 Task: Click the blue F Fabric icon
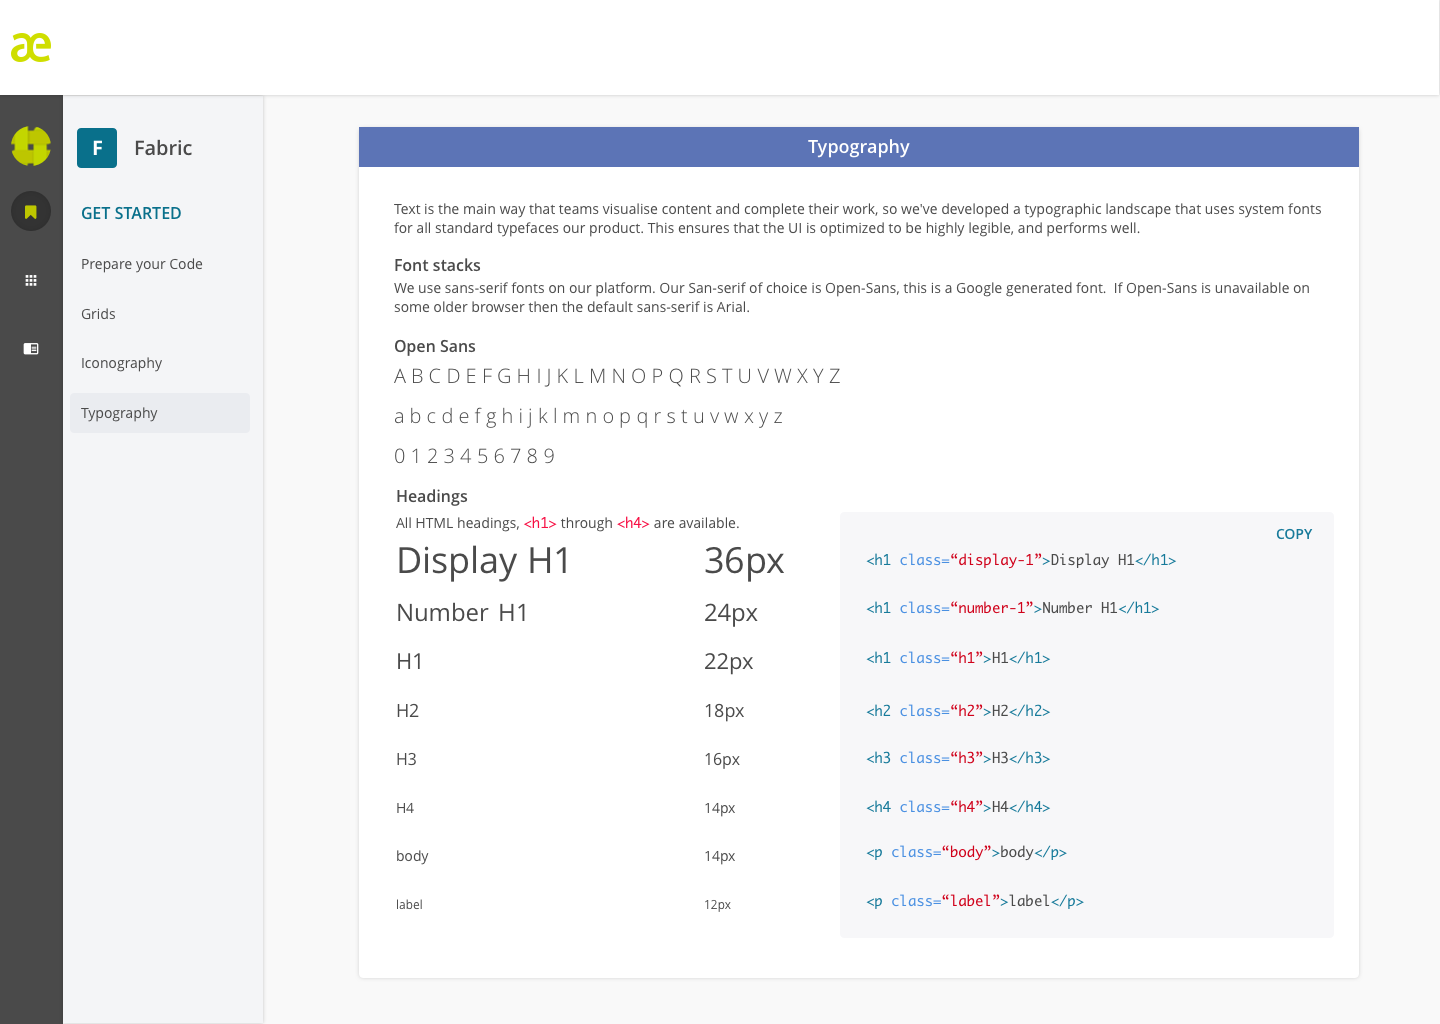click(97, 148)
